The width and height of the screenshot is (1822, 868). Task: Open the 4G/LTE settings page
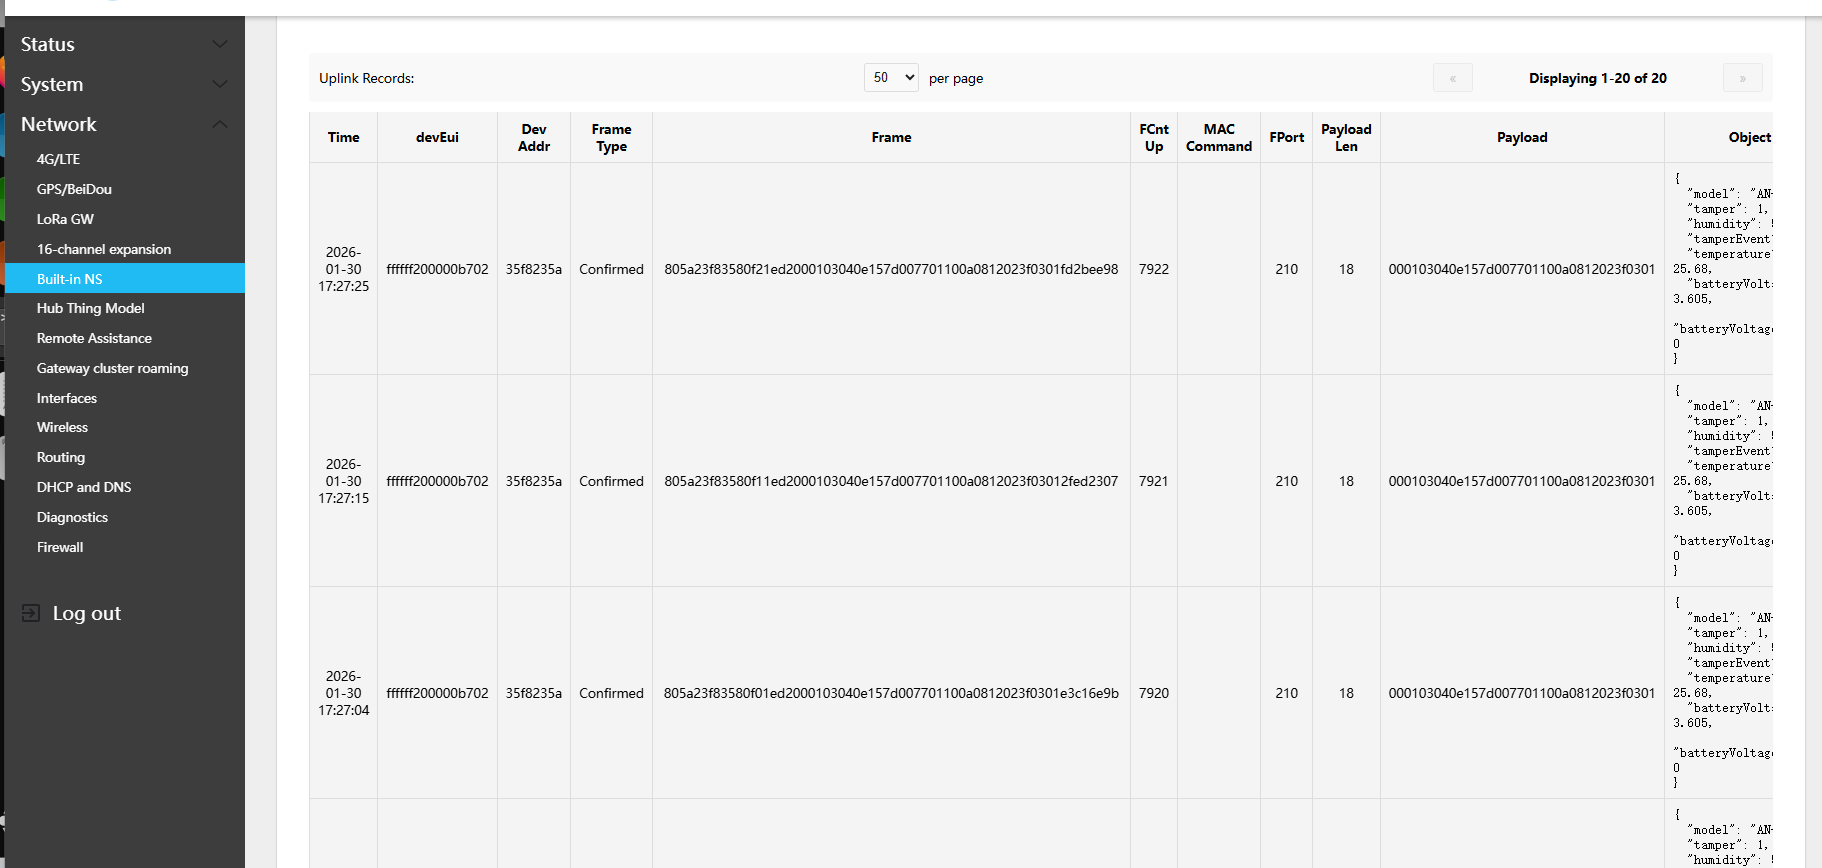point(58,159)
